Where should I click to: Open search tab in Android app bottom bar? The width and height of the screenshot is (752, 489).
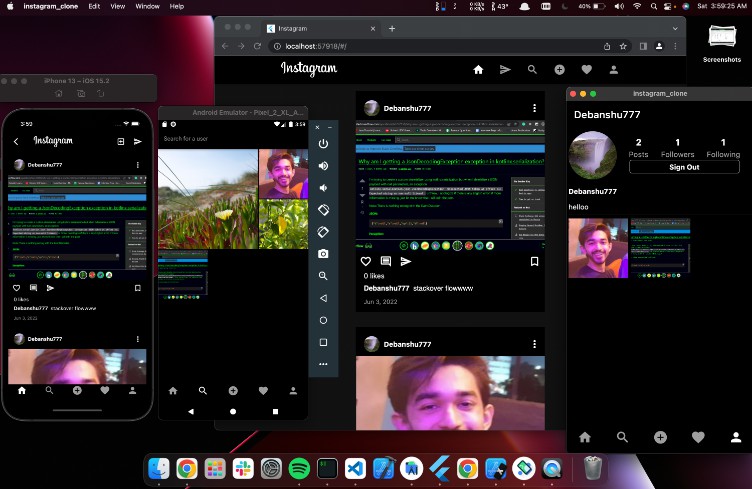point(203,391)
